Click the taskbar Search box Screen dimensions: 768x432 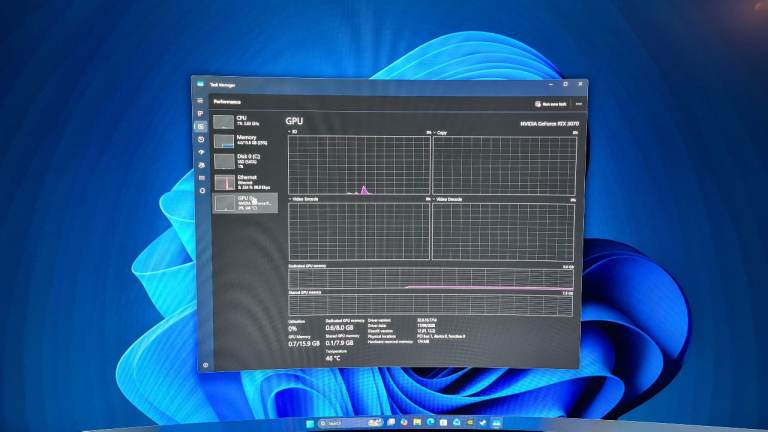pos(351,423)
